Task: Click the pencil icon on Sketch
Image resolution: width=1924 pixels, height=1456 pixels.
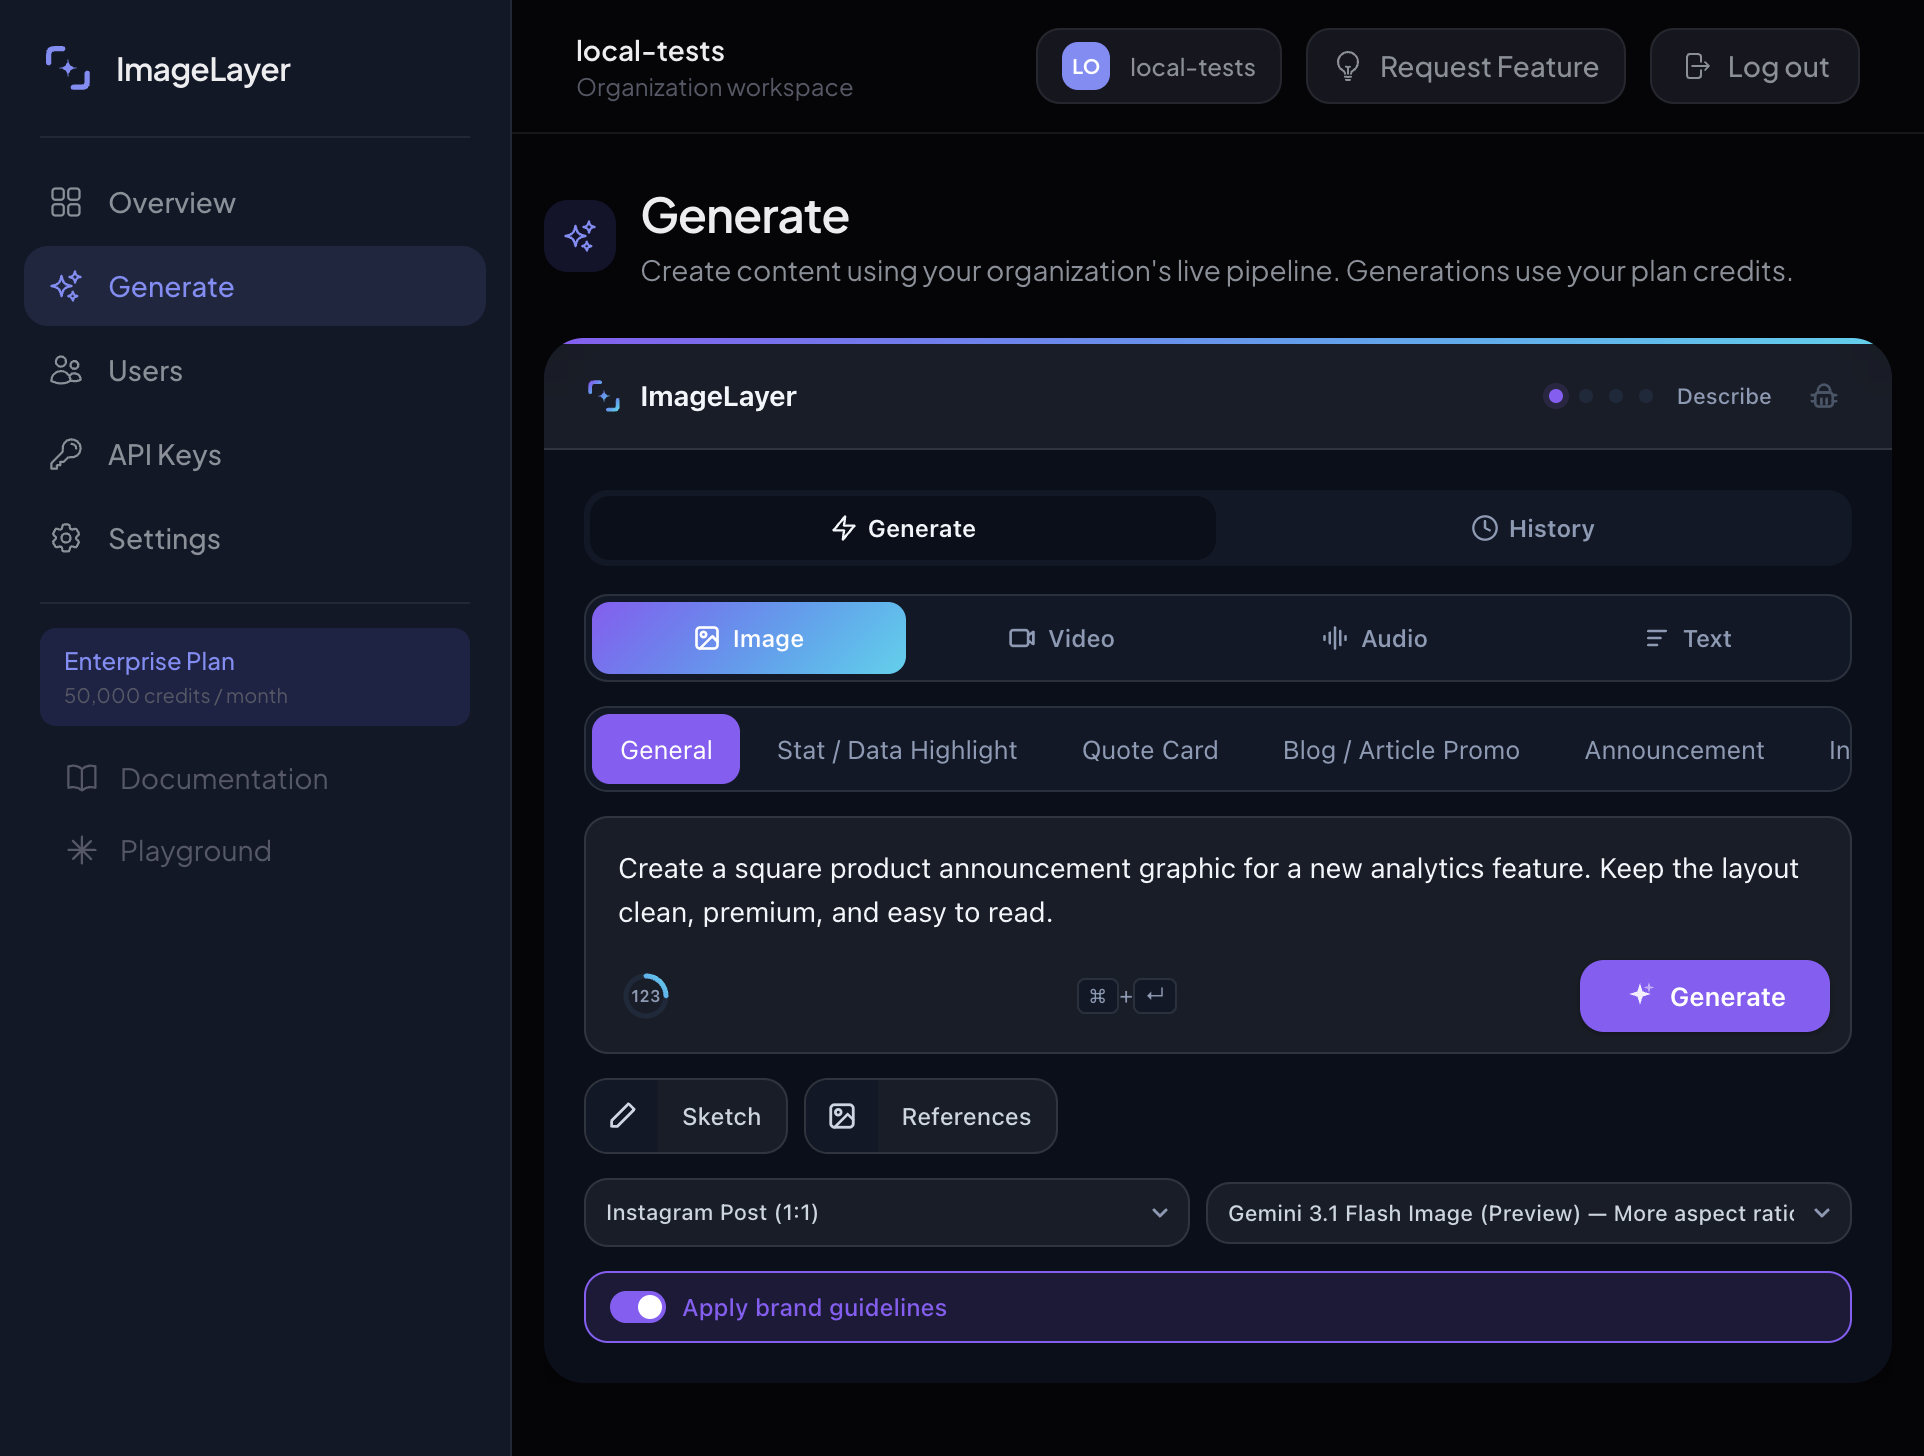Action: click(623, 1116)
